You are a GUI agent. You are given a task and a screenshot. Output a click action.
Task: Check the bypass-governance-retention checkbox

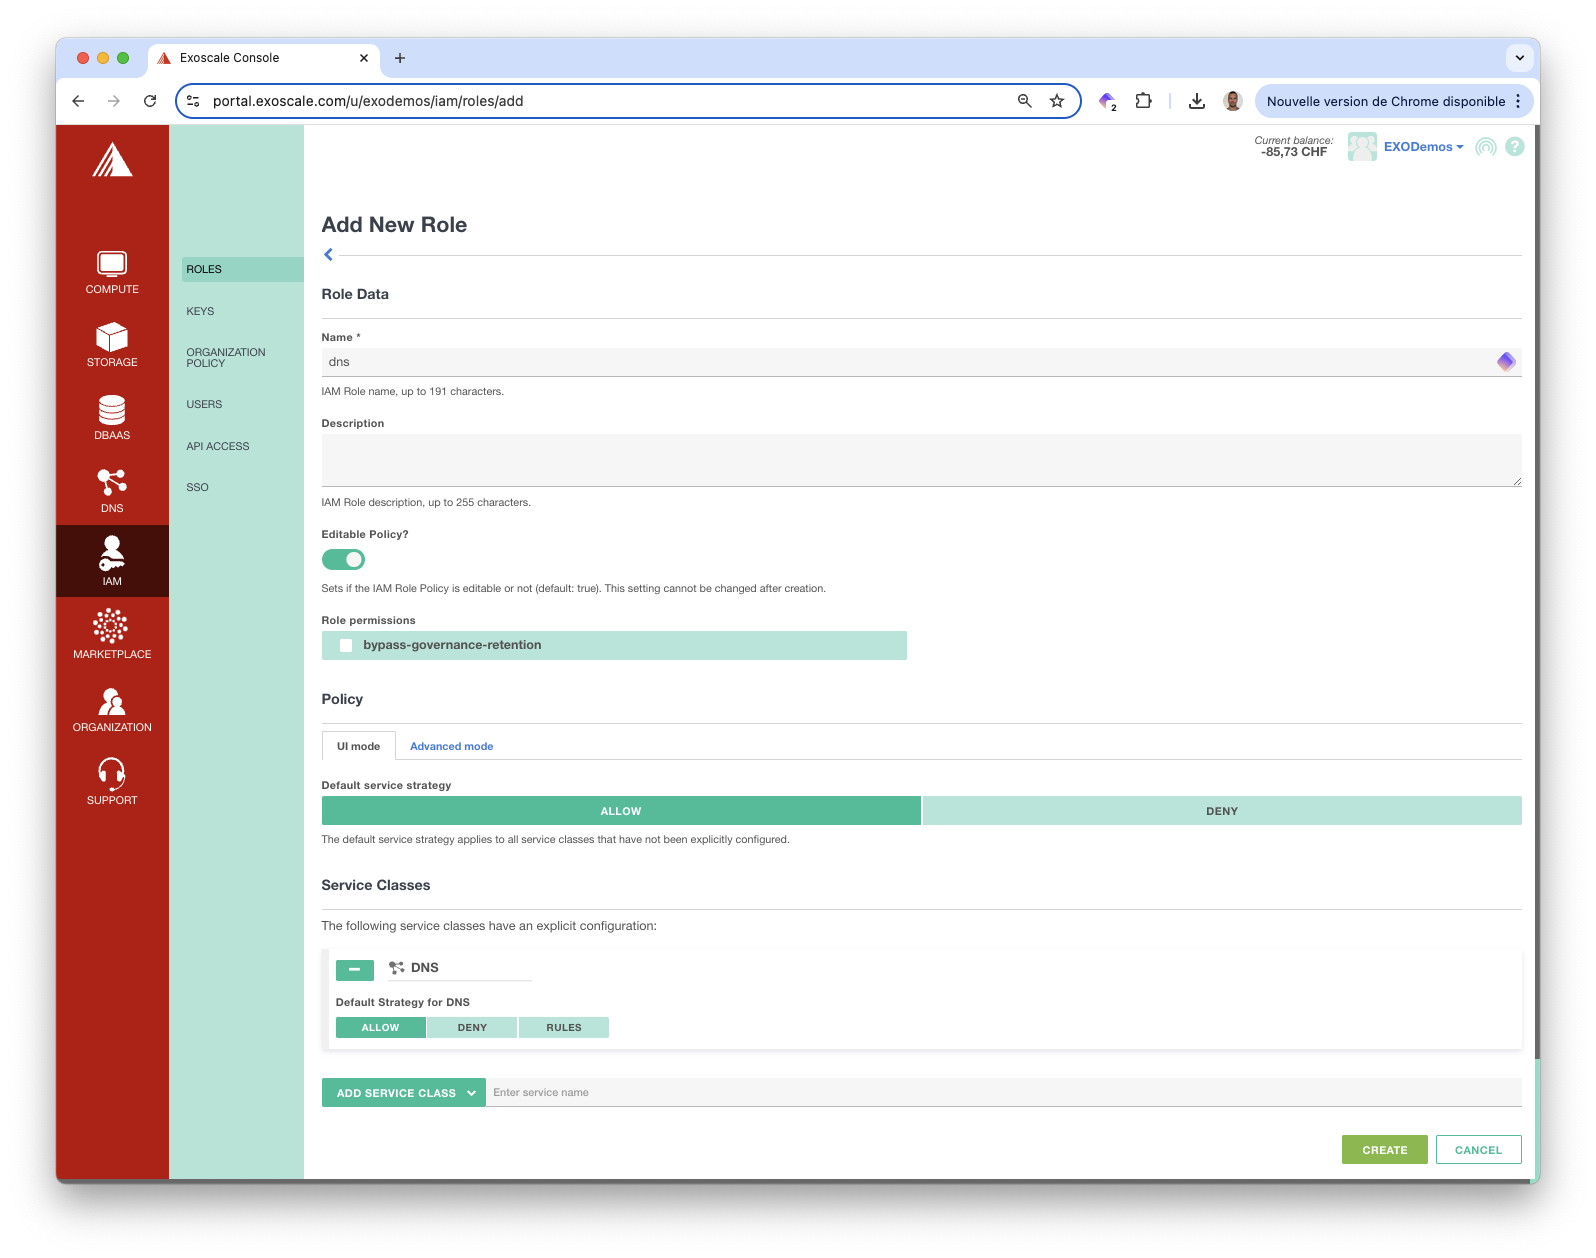(x=346, y=646)
